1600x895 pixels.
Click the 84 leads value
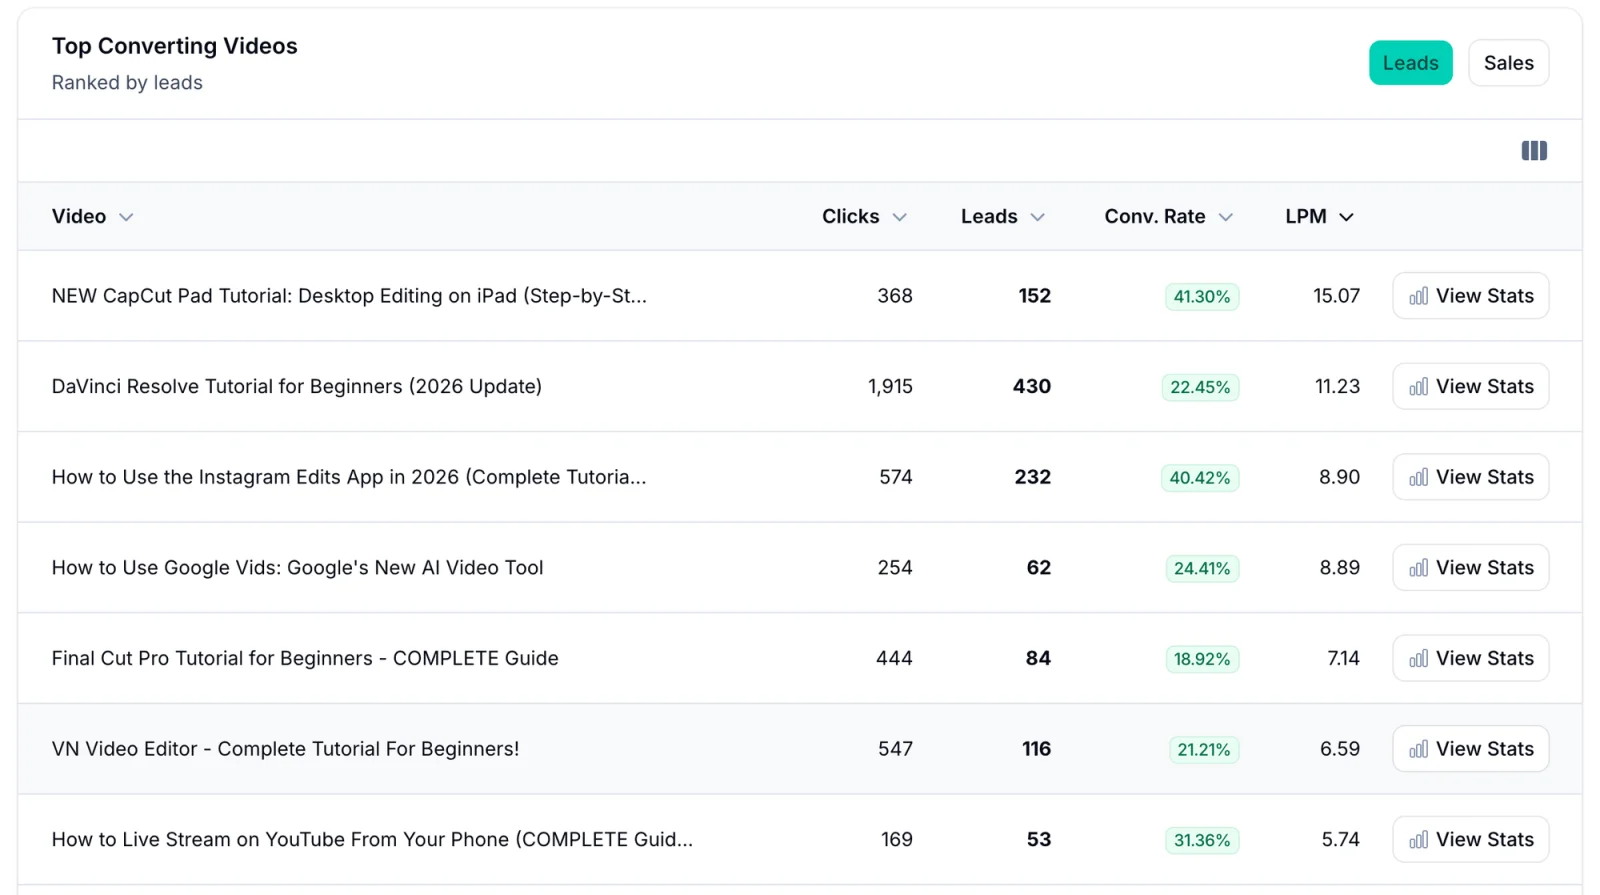click(1038, 658)
